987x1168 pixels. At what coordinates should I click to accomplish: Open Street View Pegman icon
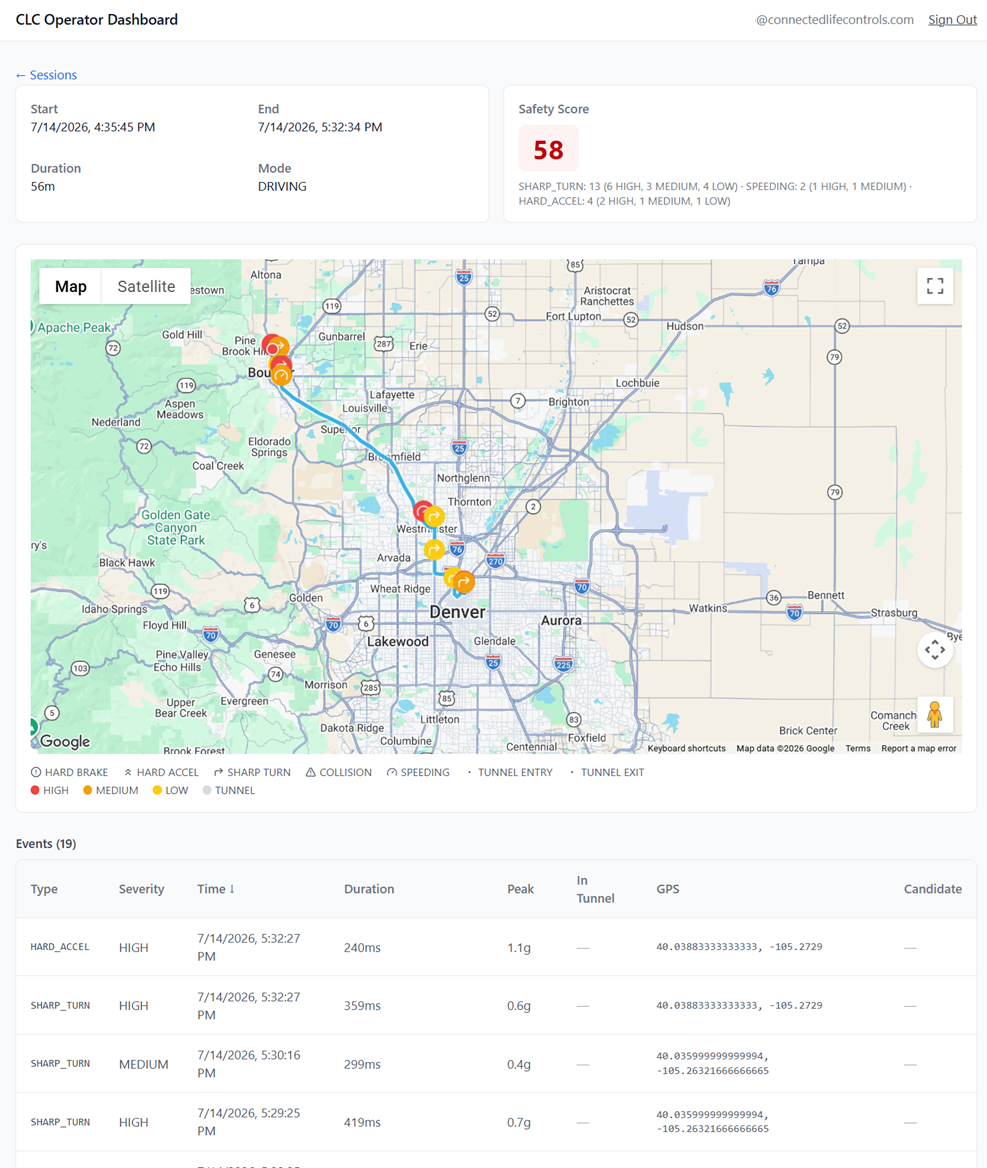click(935, 715)
